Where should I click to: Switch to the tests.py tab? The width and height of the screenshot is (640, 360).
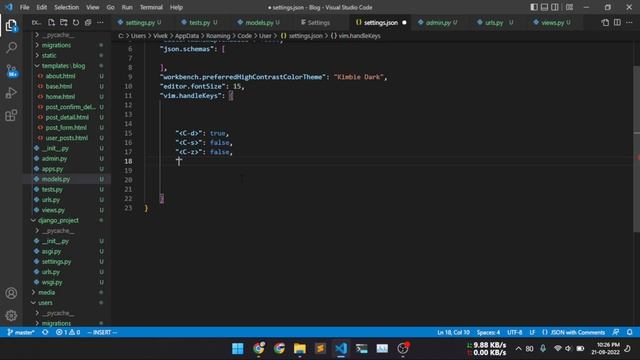click(x=200, y=22)
